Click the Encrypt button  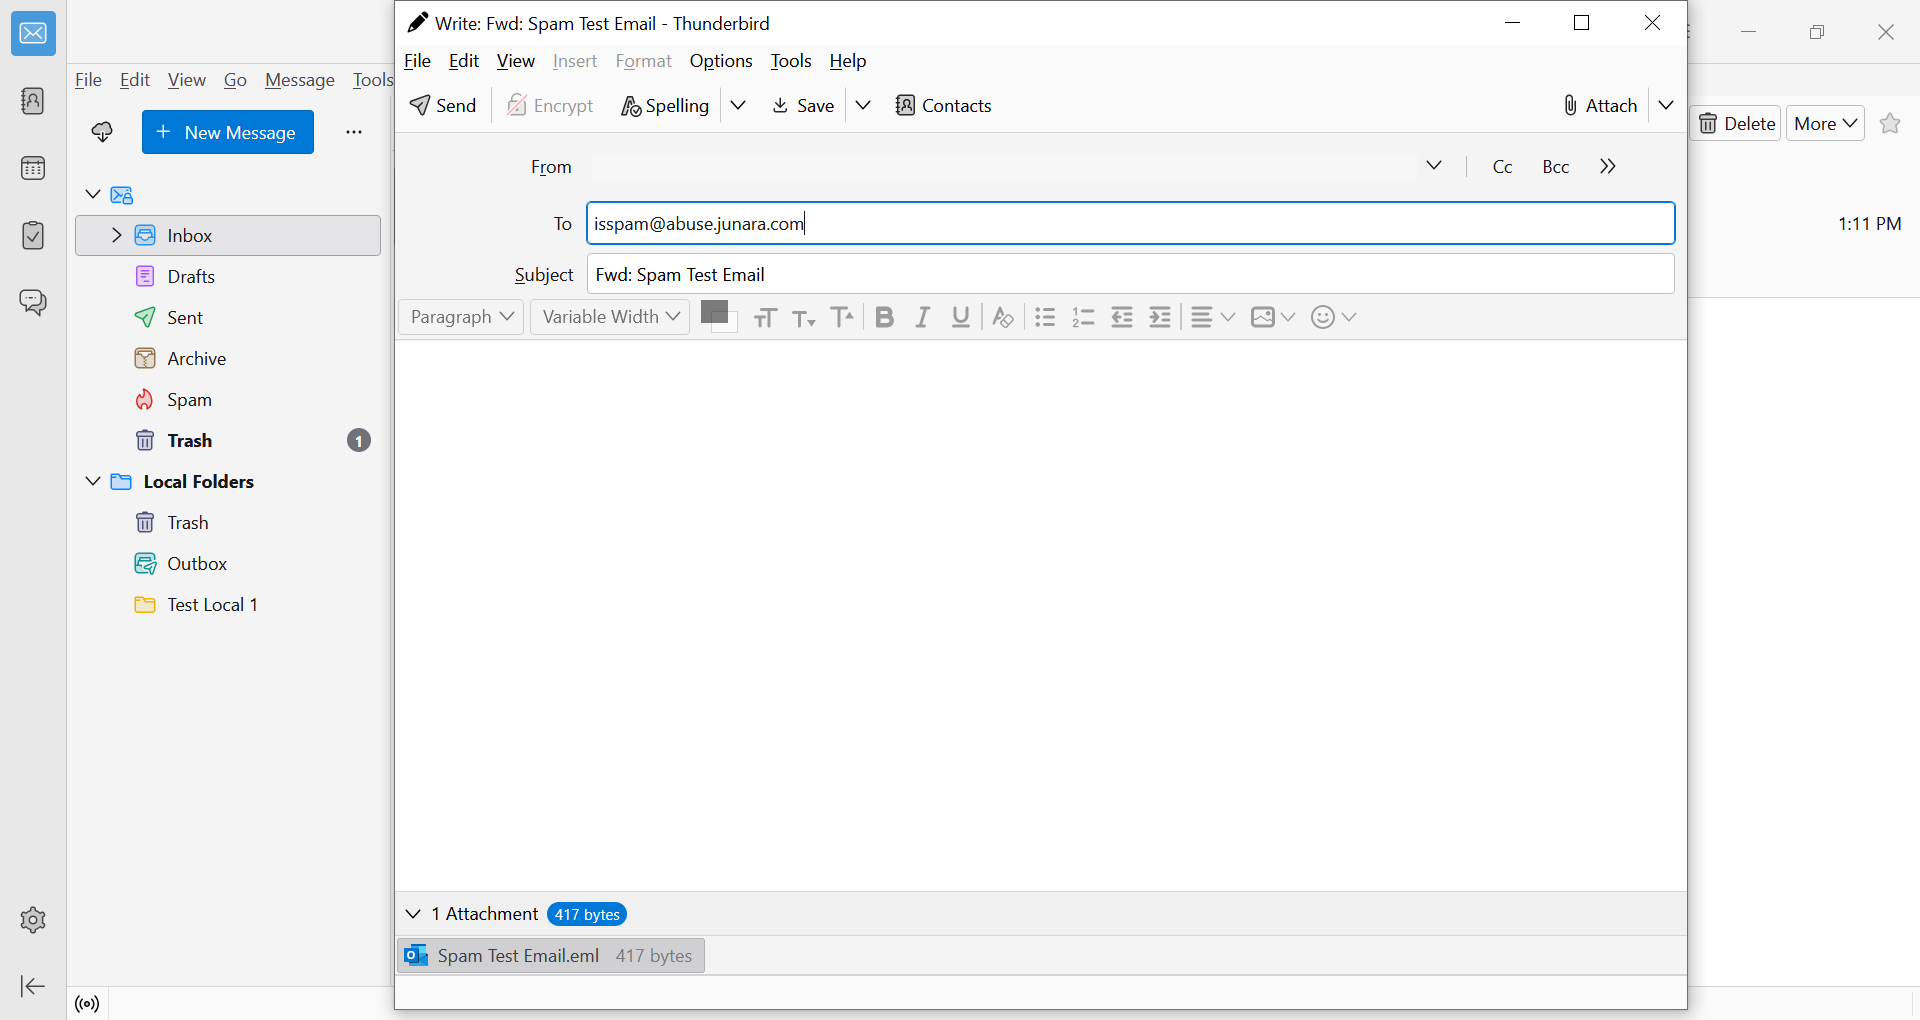click(x=550, y=105)
